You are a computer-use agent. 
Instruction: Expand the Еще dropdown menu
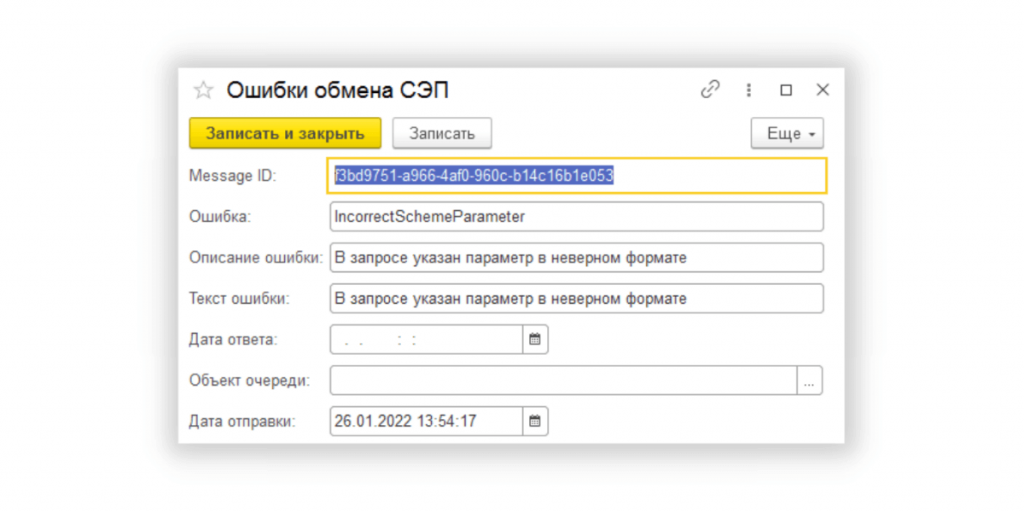point(787,133)
